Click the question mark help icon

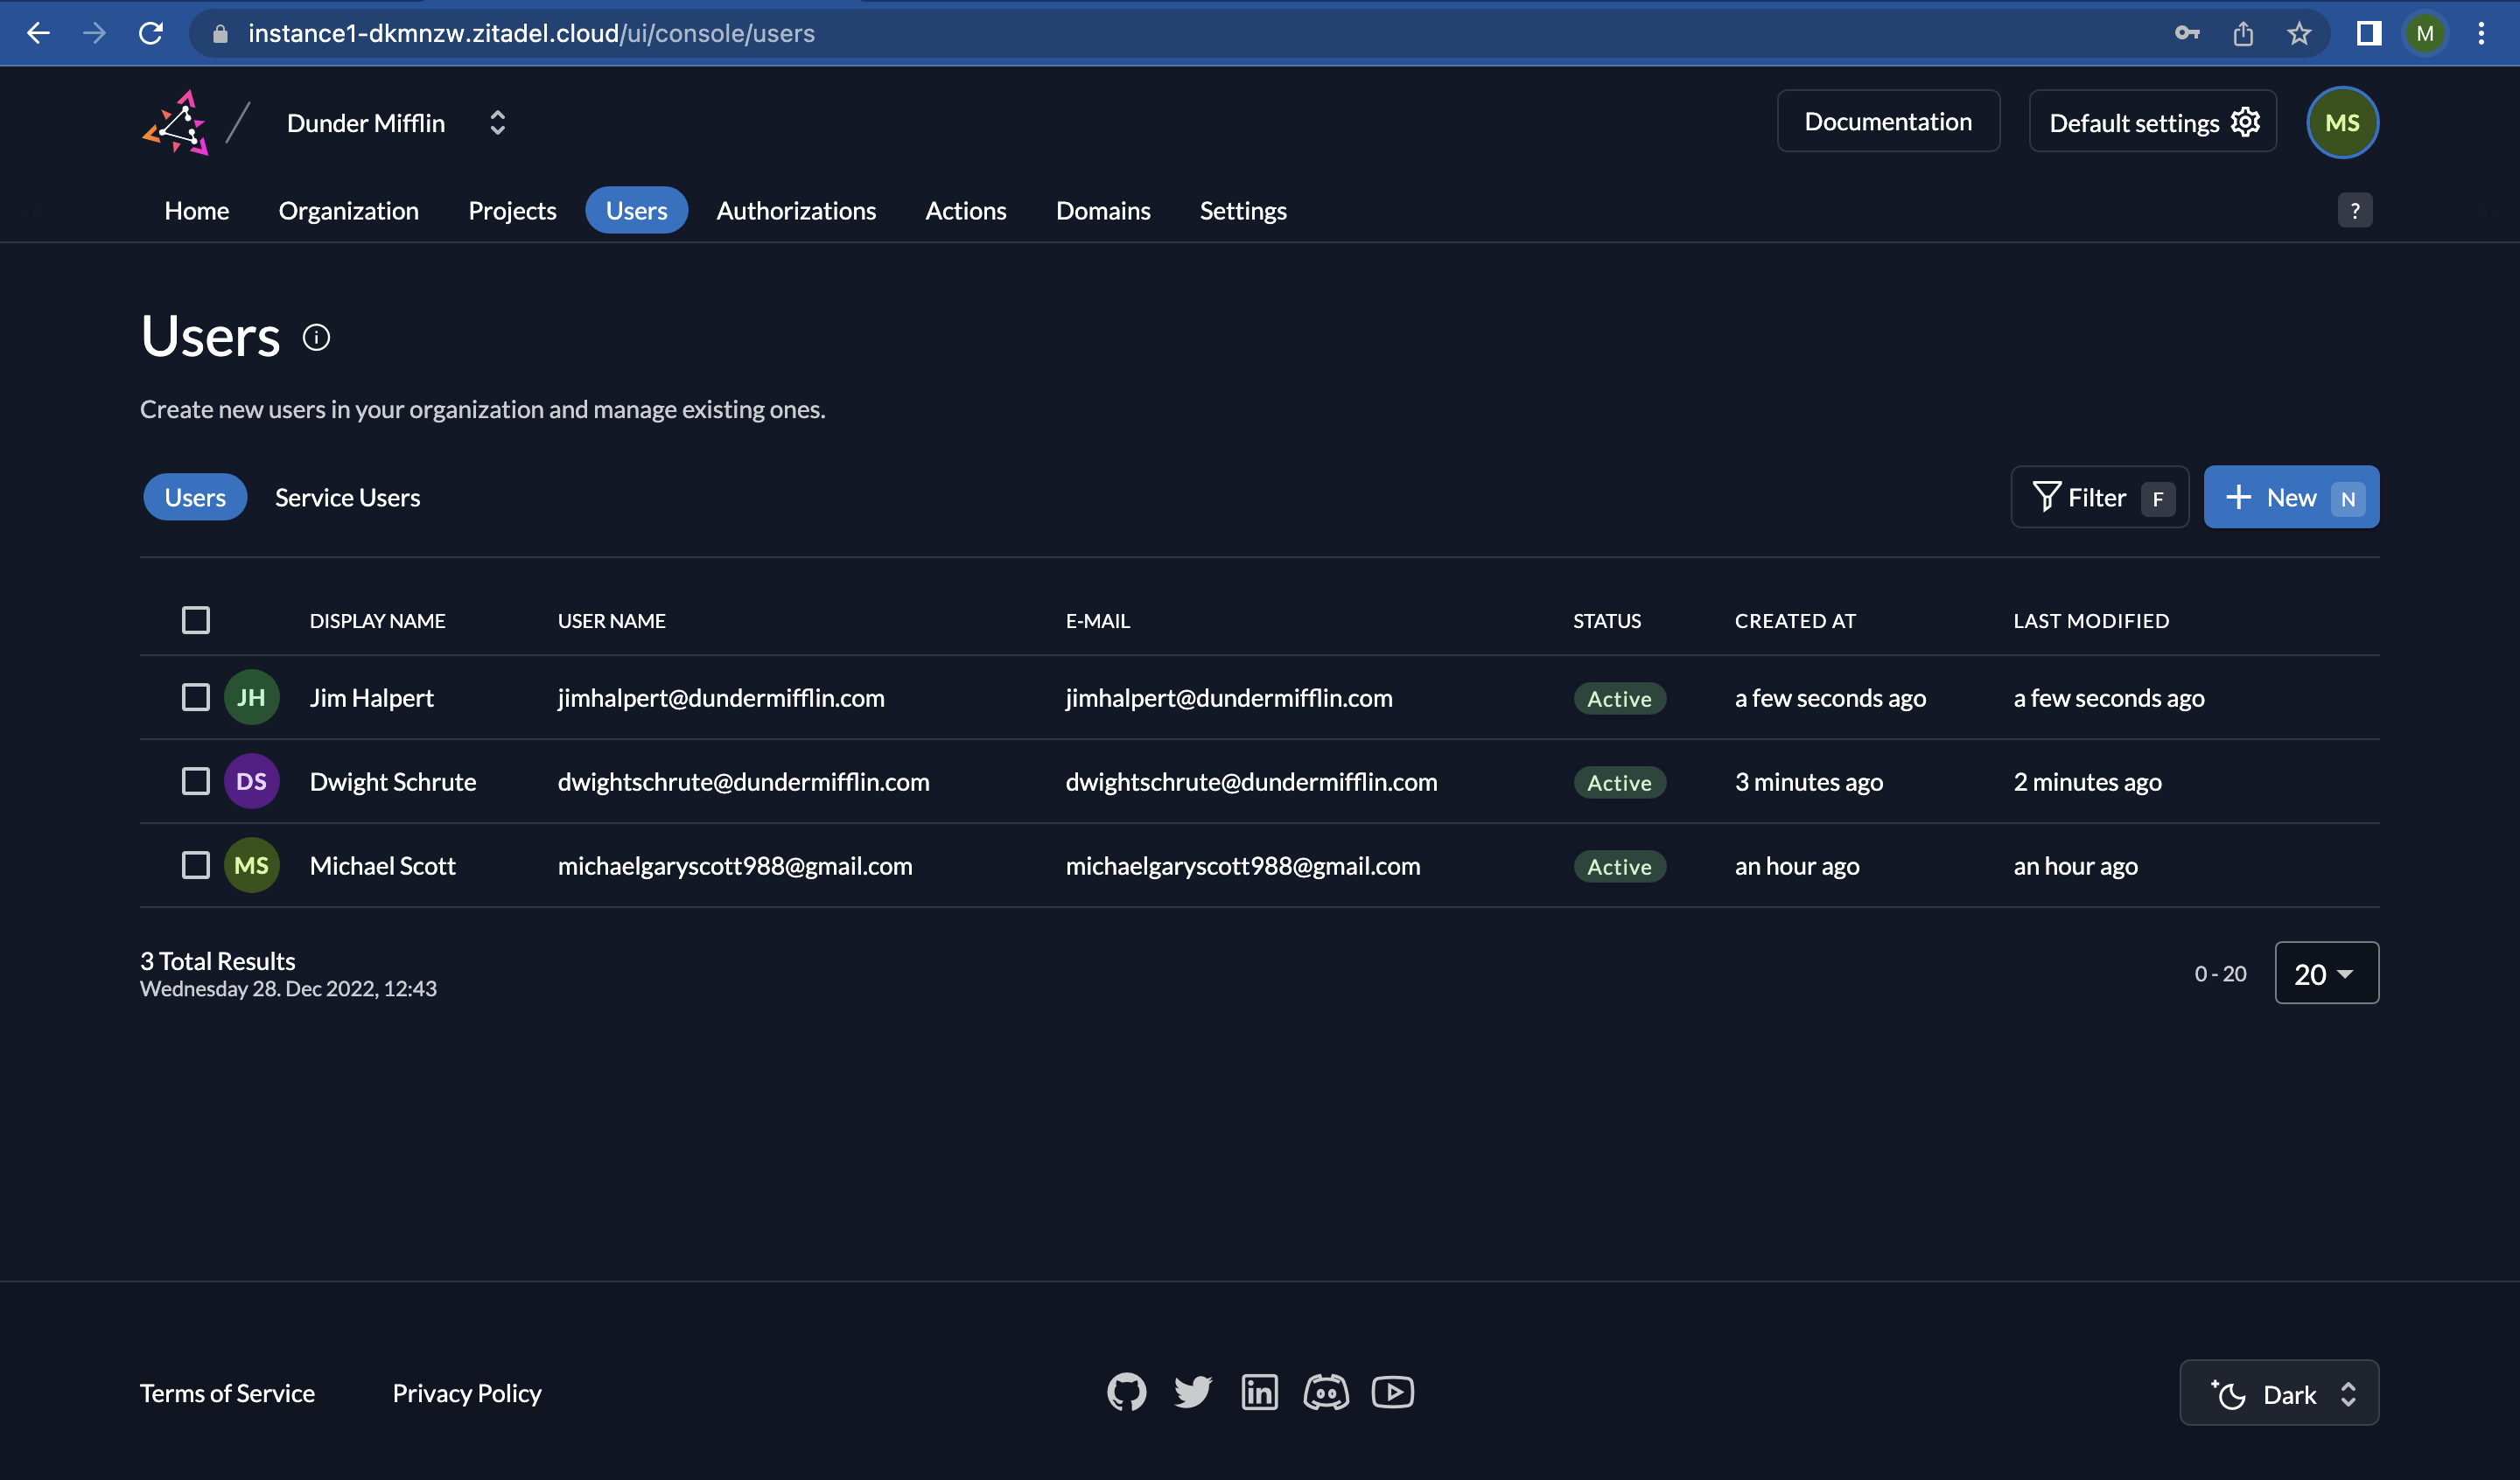coord(2354,211)
